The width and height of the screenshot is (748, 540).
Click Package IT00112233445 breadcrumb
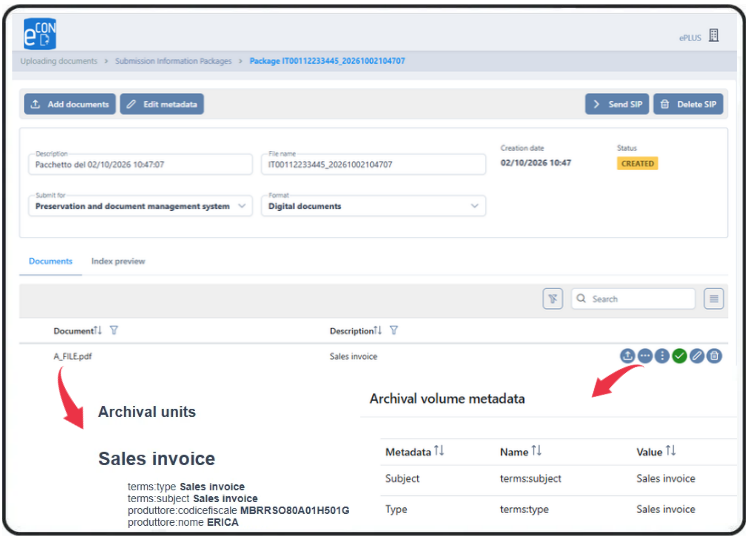pyautogui.click(x=327, y=61)
